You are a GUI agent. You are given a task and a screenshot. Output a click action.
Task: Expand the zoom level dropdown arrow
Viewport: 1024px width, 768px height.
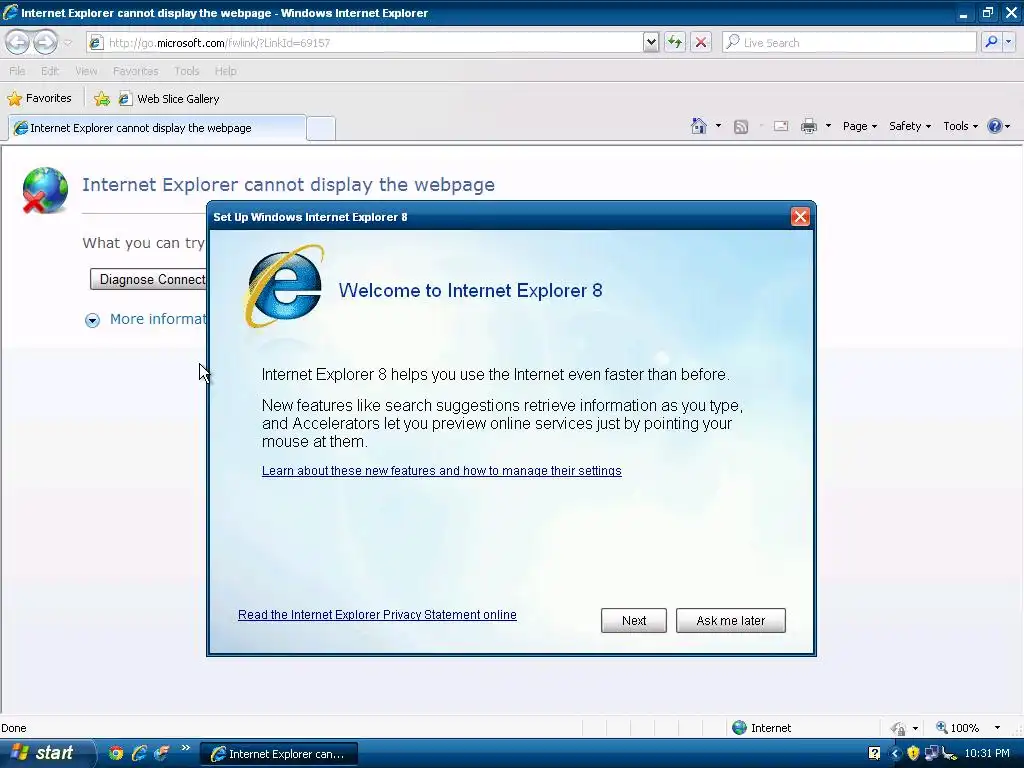[997, 728]
